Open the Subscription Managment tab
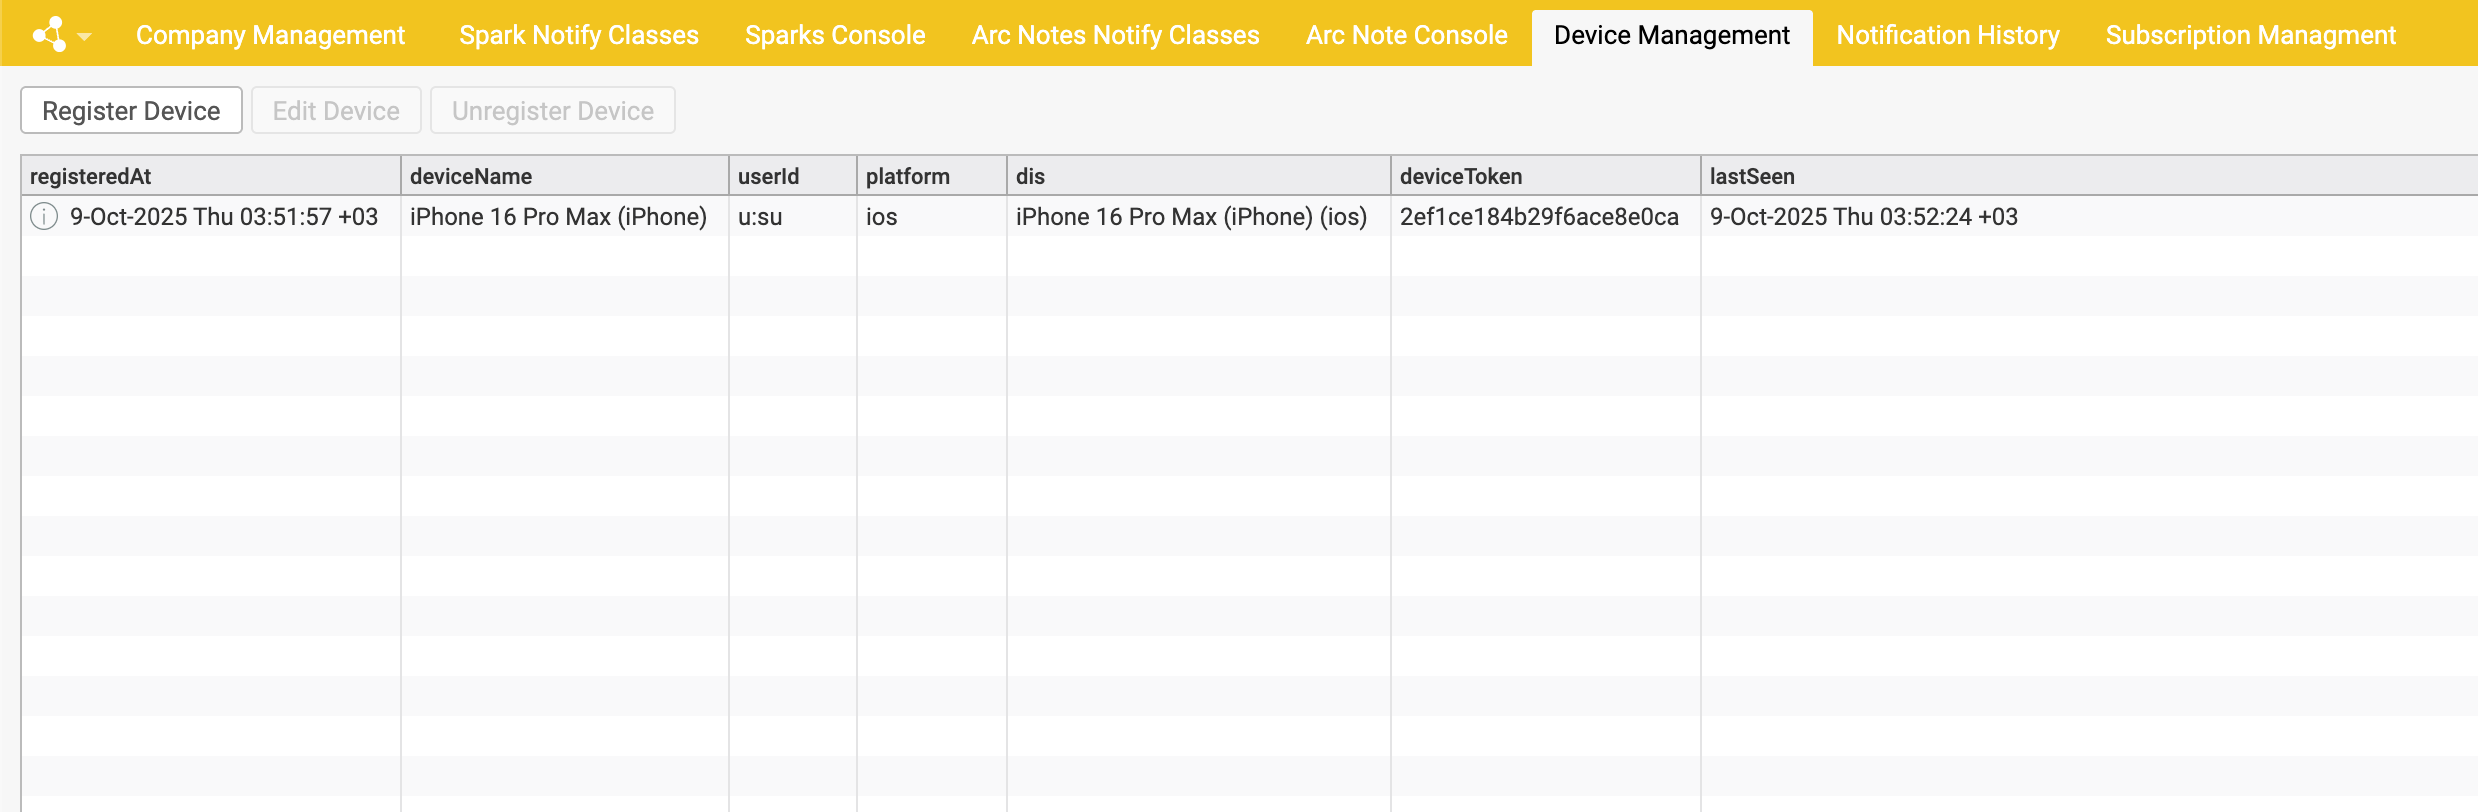Screen dimensions: 2478x812 coord(2250,35)
